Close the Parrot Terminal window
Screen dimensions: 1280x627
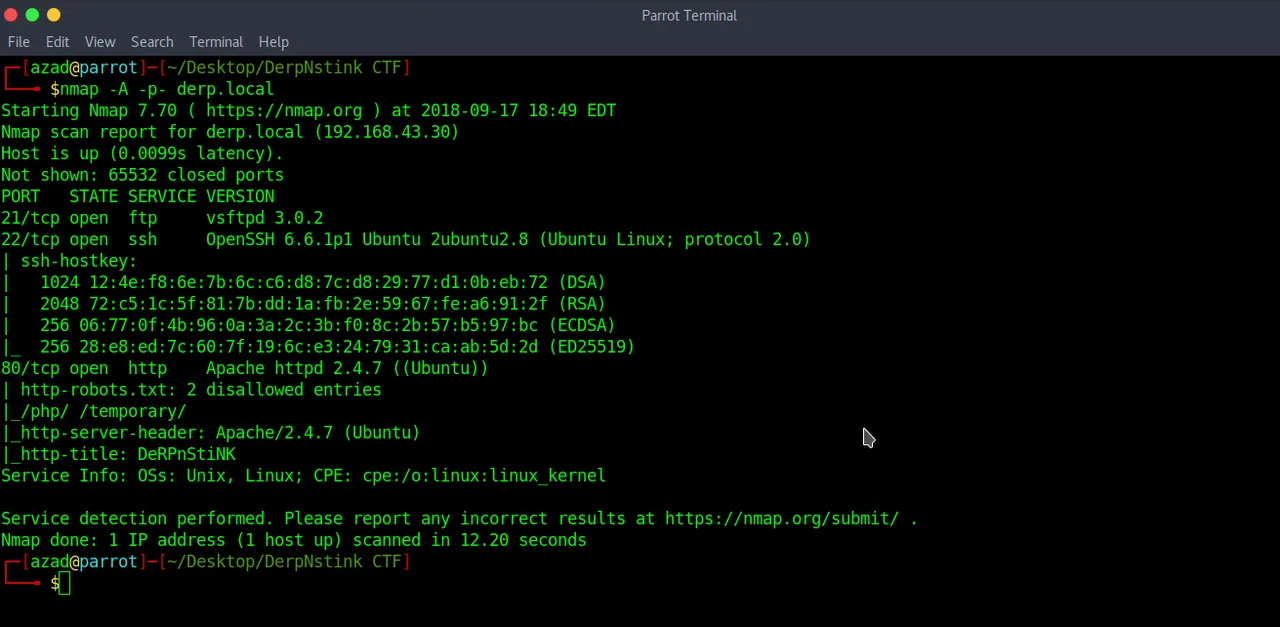(11, 15)
